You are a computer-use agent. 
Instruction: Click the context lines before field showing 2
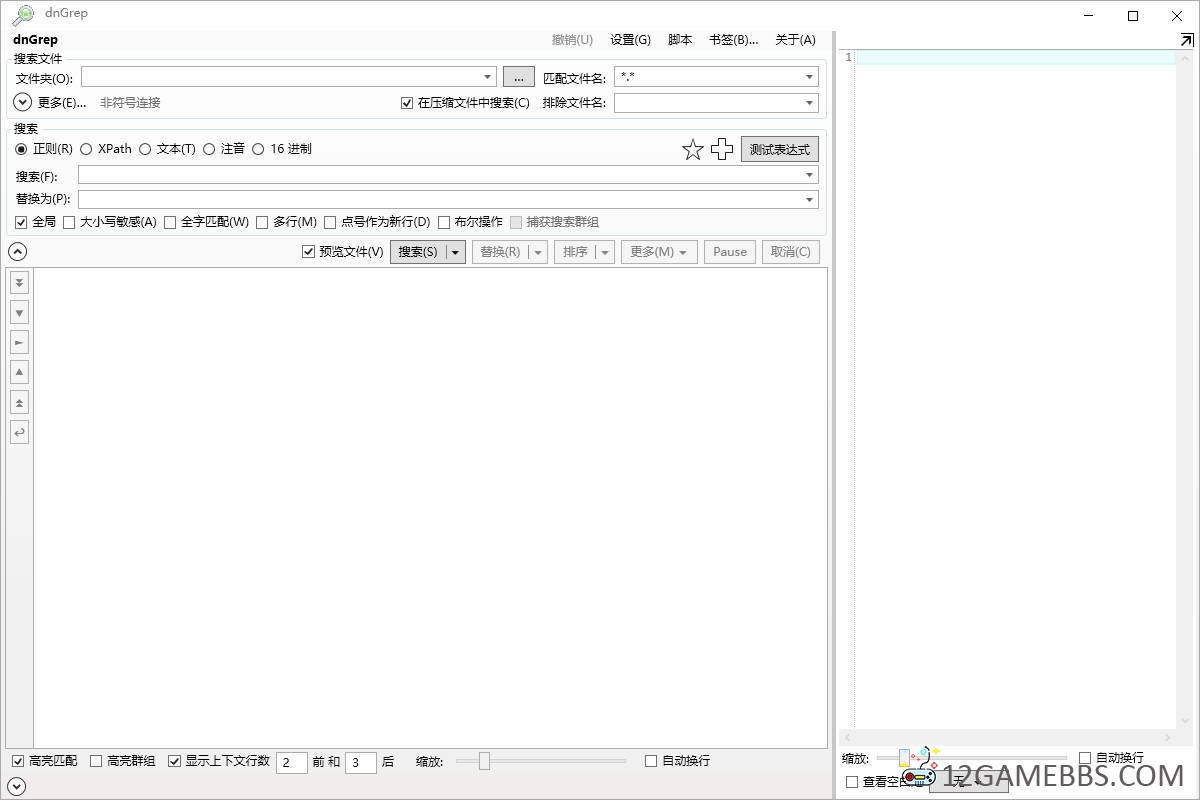pos(291,762)
